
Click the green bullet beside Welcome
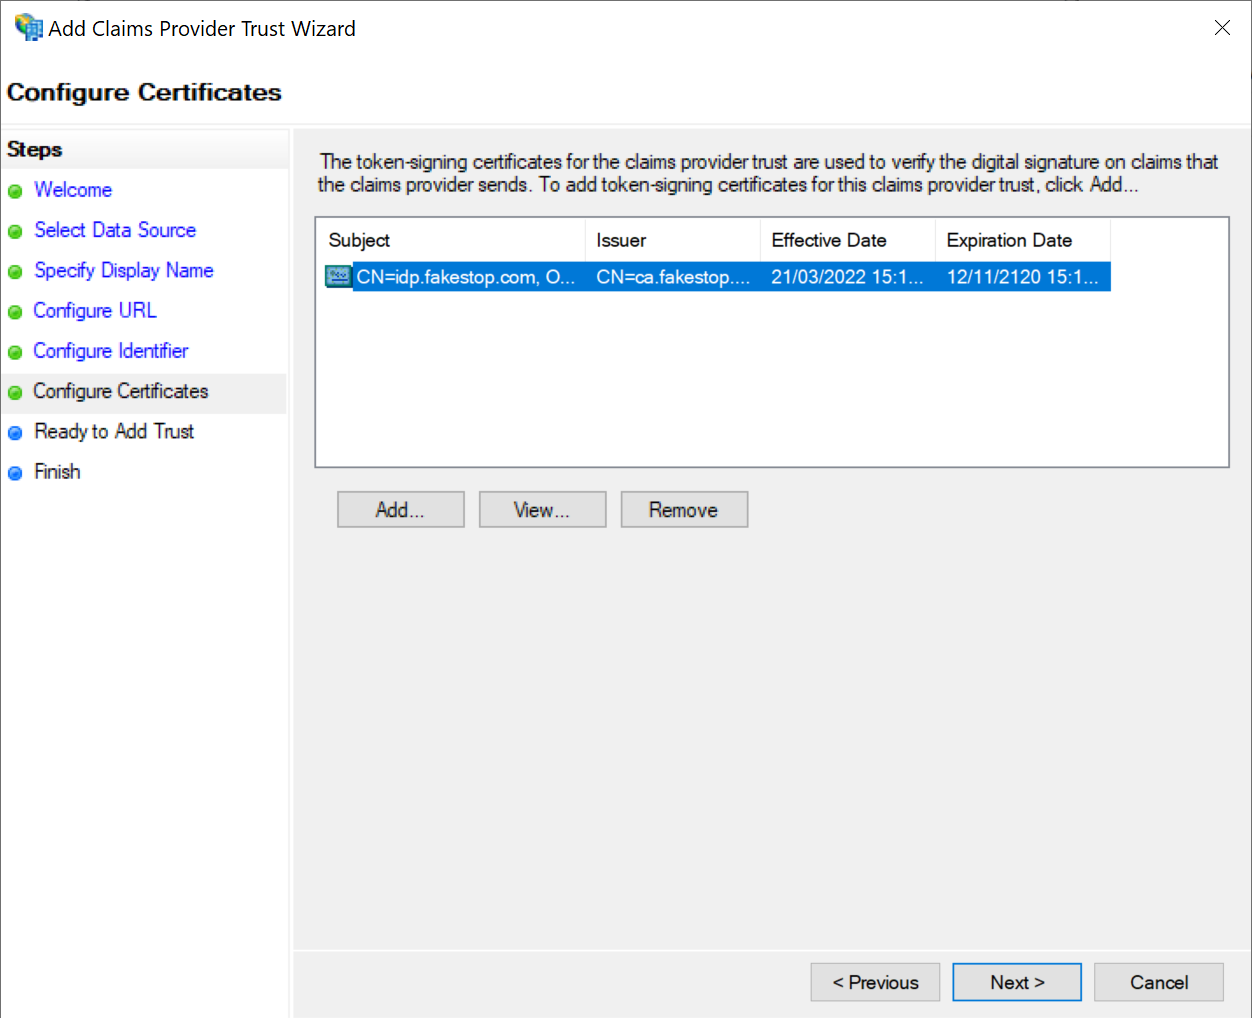click(15, 191)
